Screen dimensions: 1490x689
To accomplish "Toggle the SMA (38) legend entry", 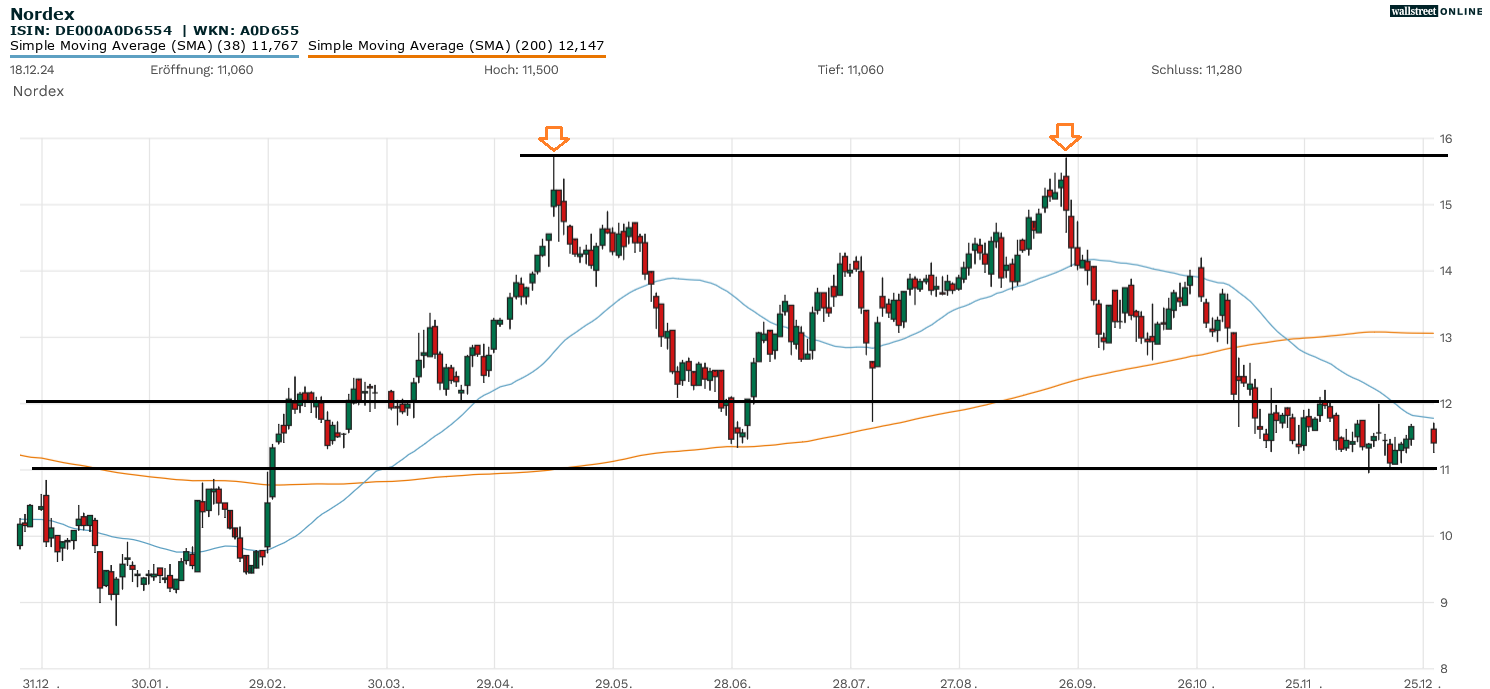I will coord(154,46).
